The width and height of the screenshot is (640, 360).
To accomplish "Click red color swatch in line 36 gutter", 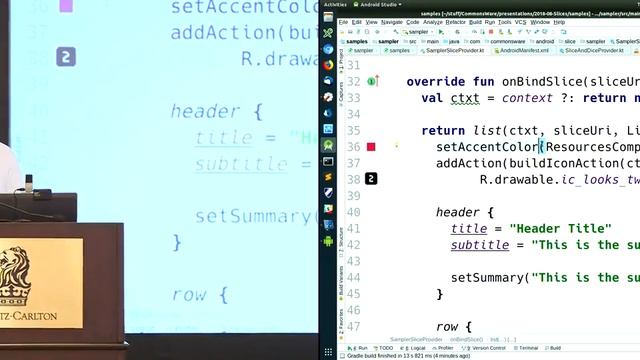I will click(371, 147).
